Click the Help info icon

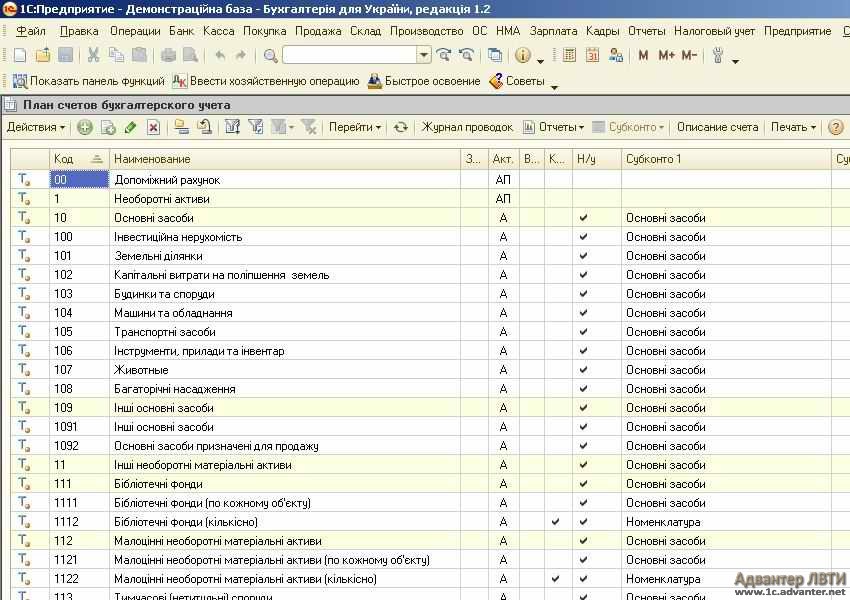tap(523, 55)
